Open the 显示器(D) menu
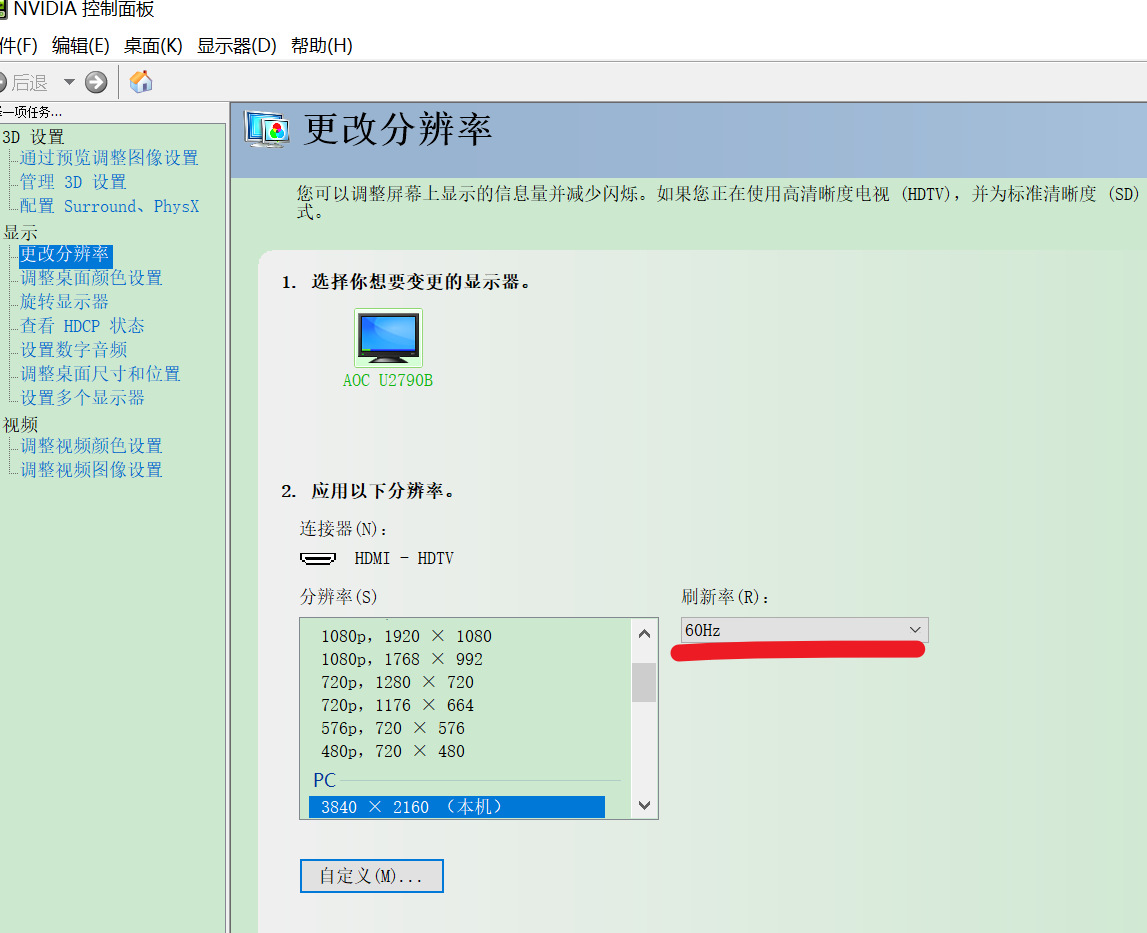Viewport: 1147px width, 933px height. [236, 45]
